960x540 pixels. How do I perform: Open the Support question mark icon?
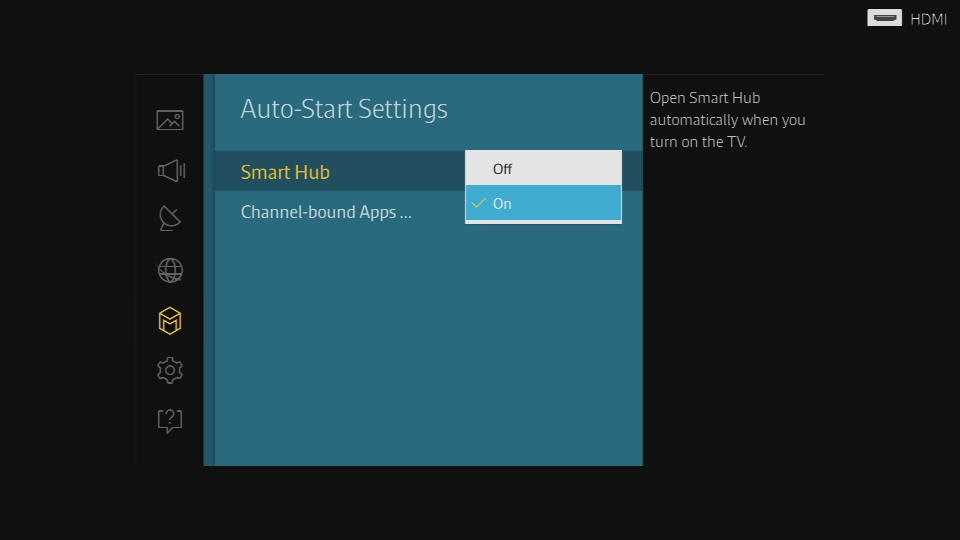170,421
